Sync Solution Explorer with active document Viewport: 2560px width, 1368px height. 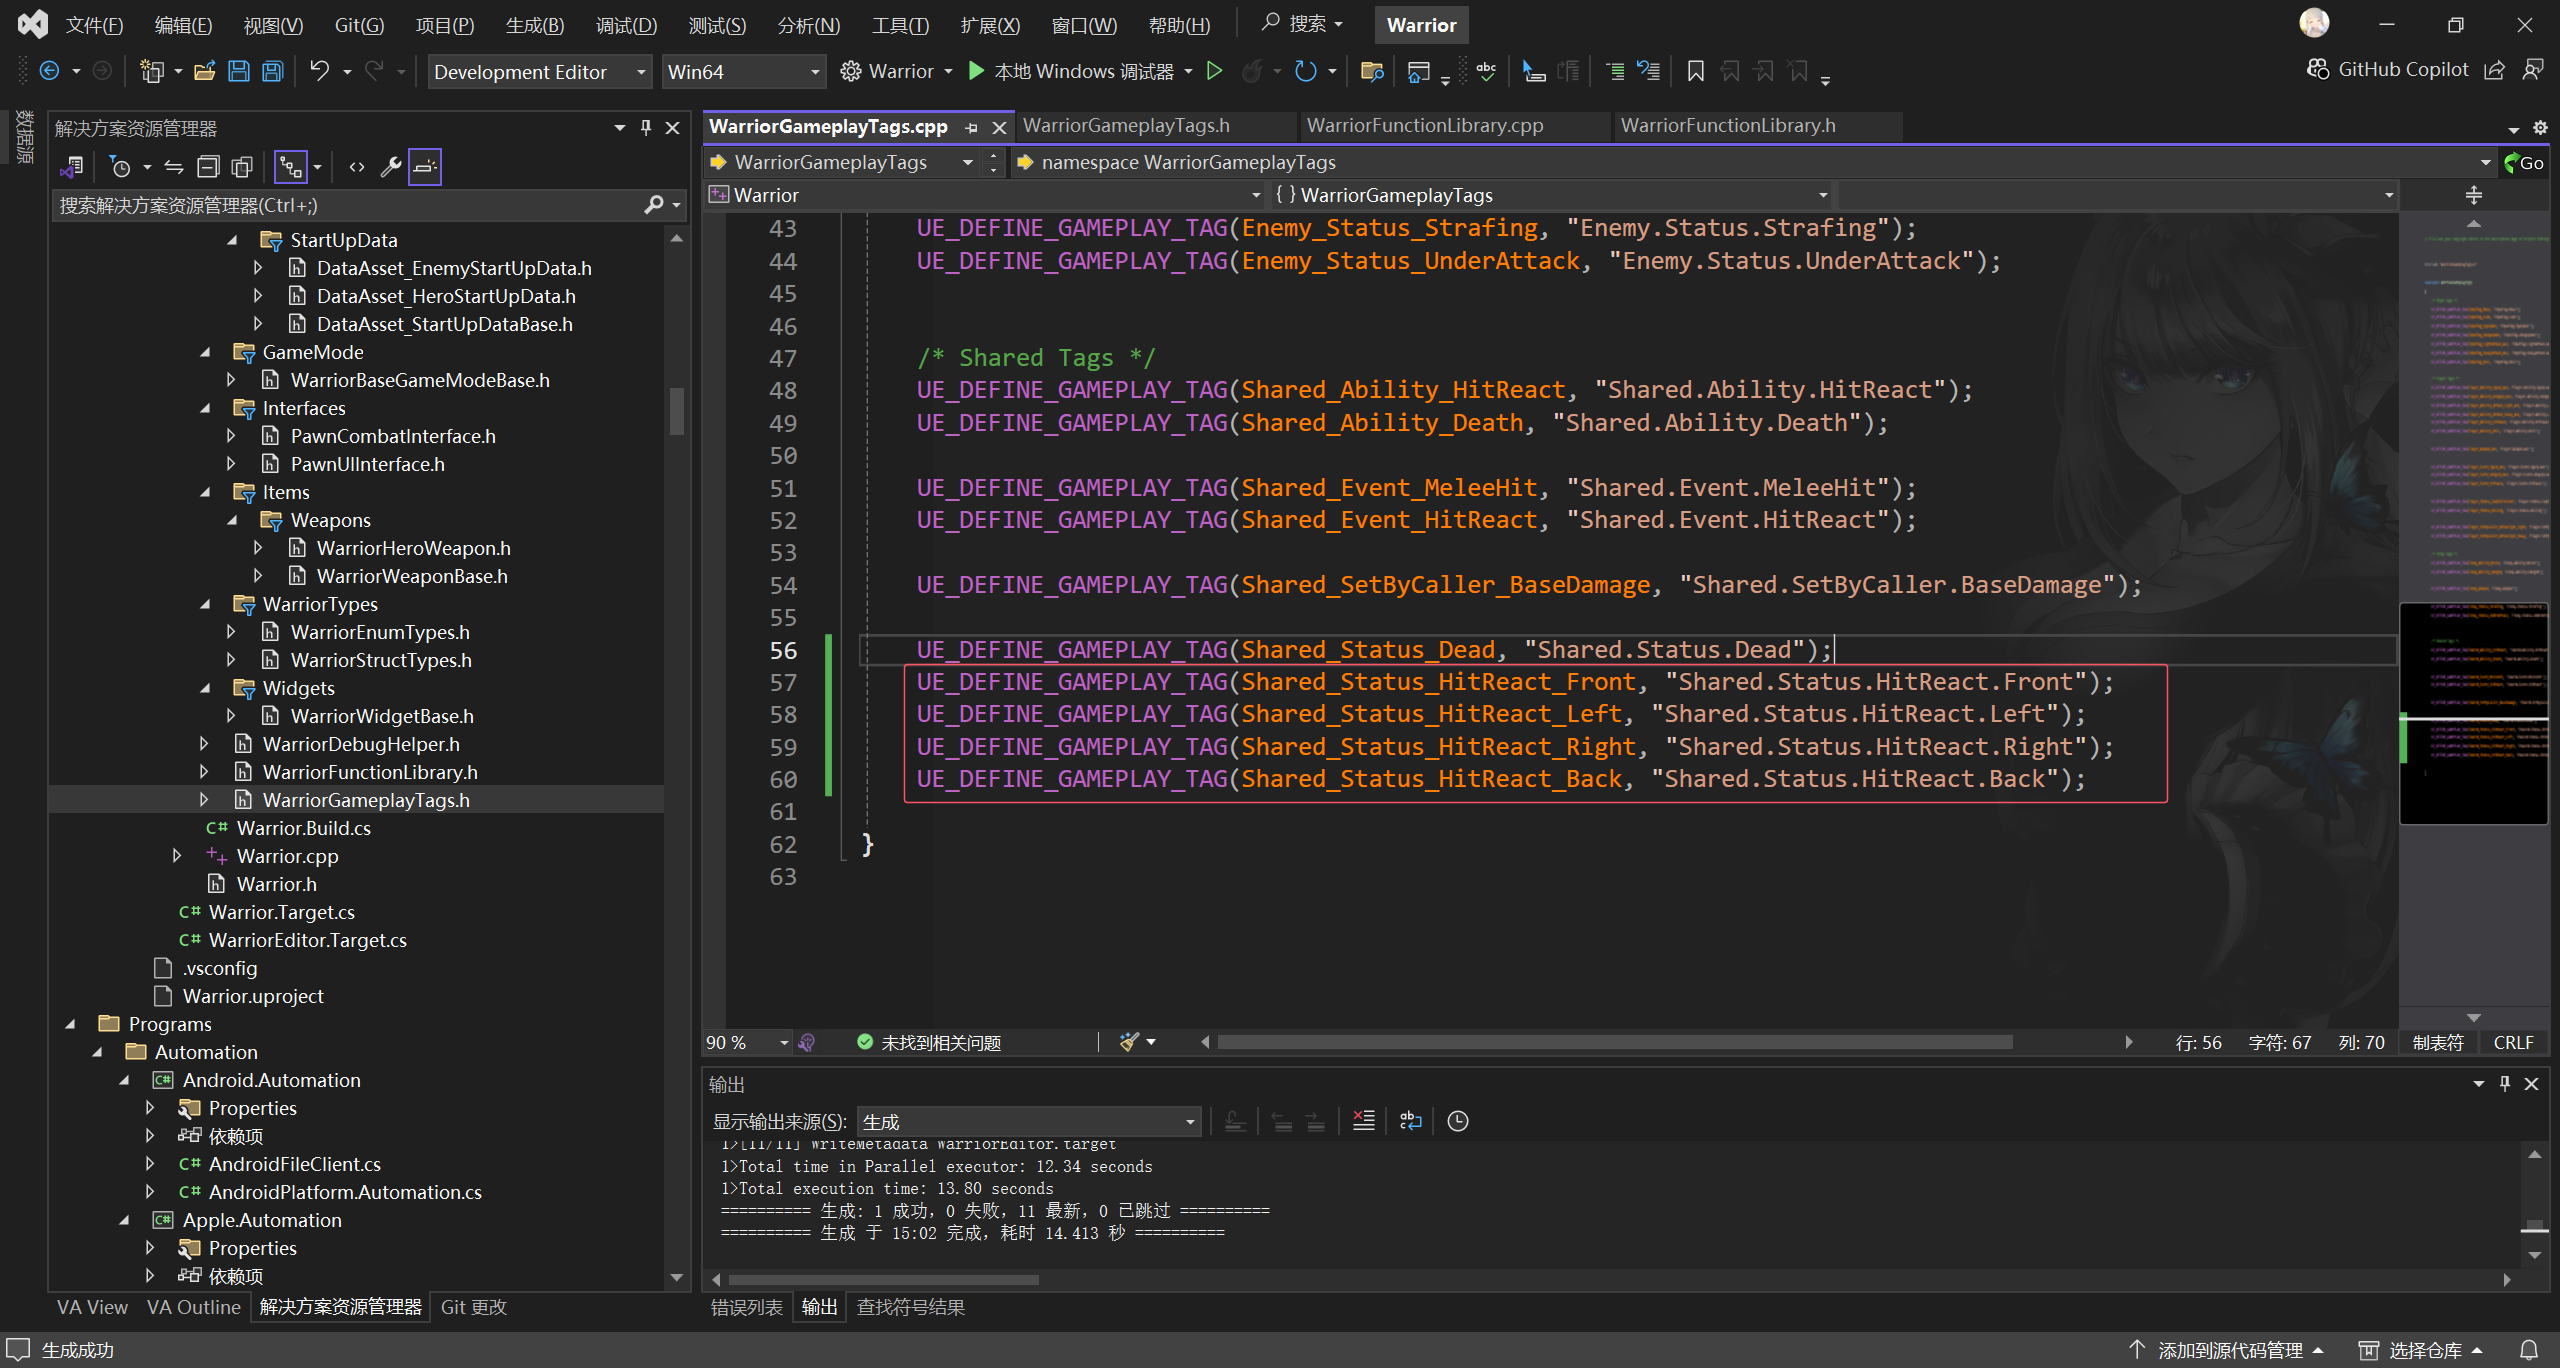tap(173, 166)
